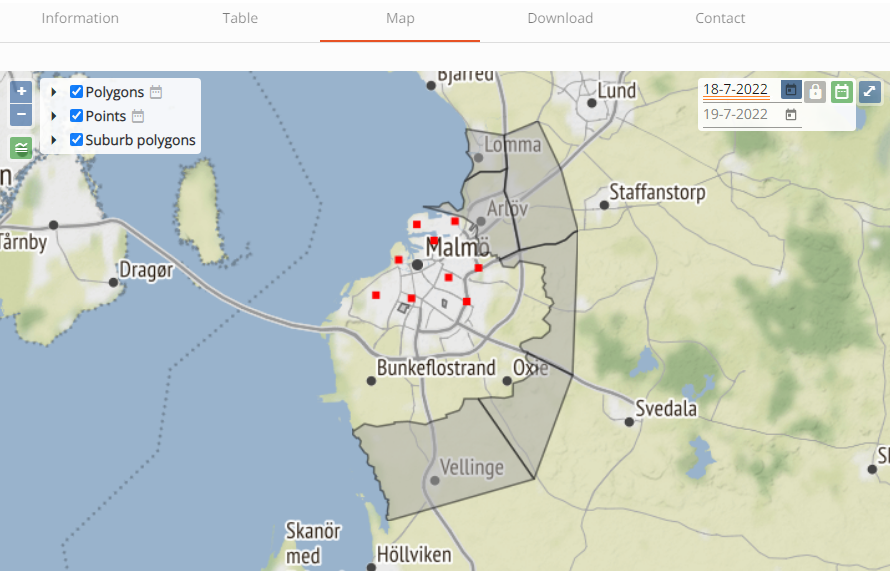Click the Polygons layer label
This screenshot has width=890, height=571.
(x=115, y=92)
